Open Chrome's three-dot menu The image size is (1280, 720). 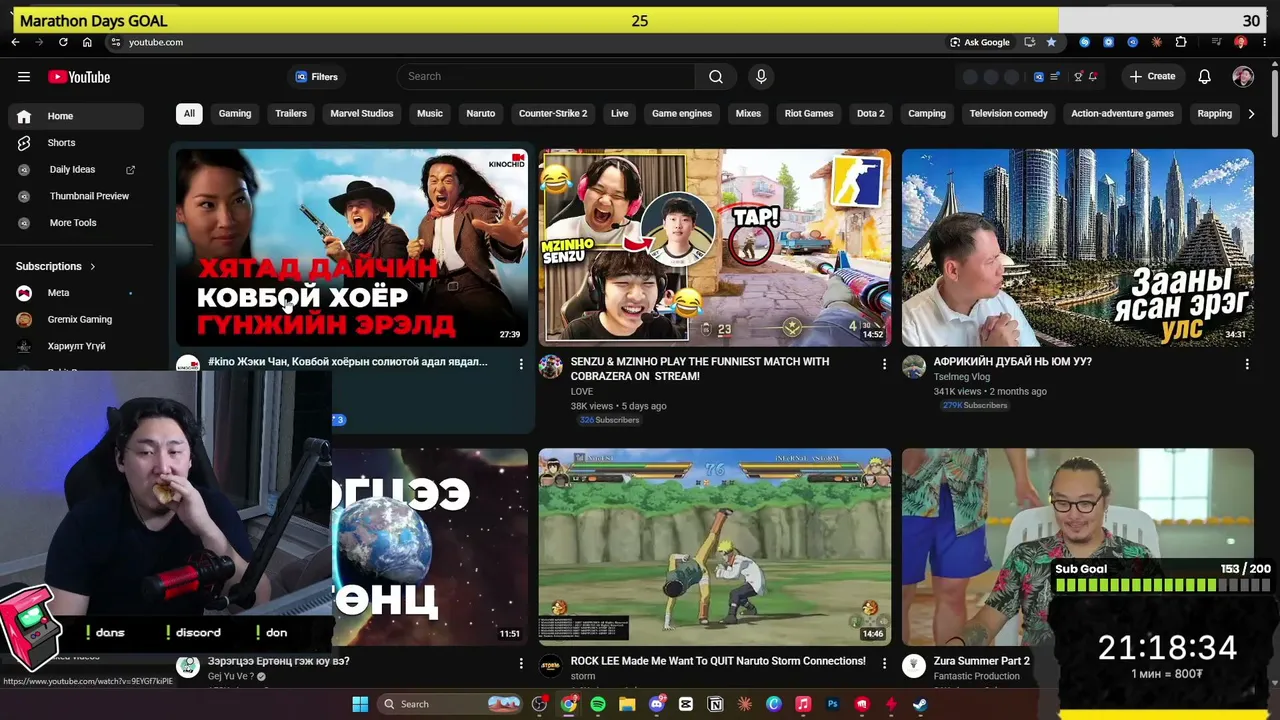coord(1264,42)
